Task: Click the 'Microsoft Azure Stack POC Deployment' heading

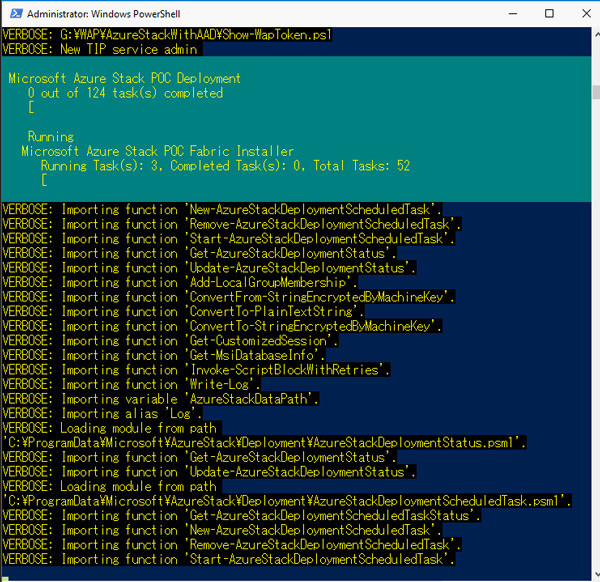Action: 124,78
